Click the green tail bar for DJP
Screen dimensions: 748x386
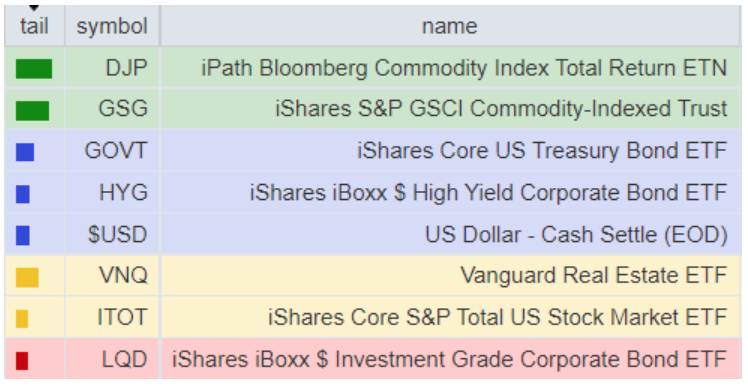click(34, 69)
